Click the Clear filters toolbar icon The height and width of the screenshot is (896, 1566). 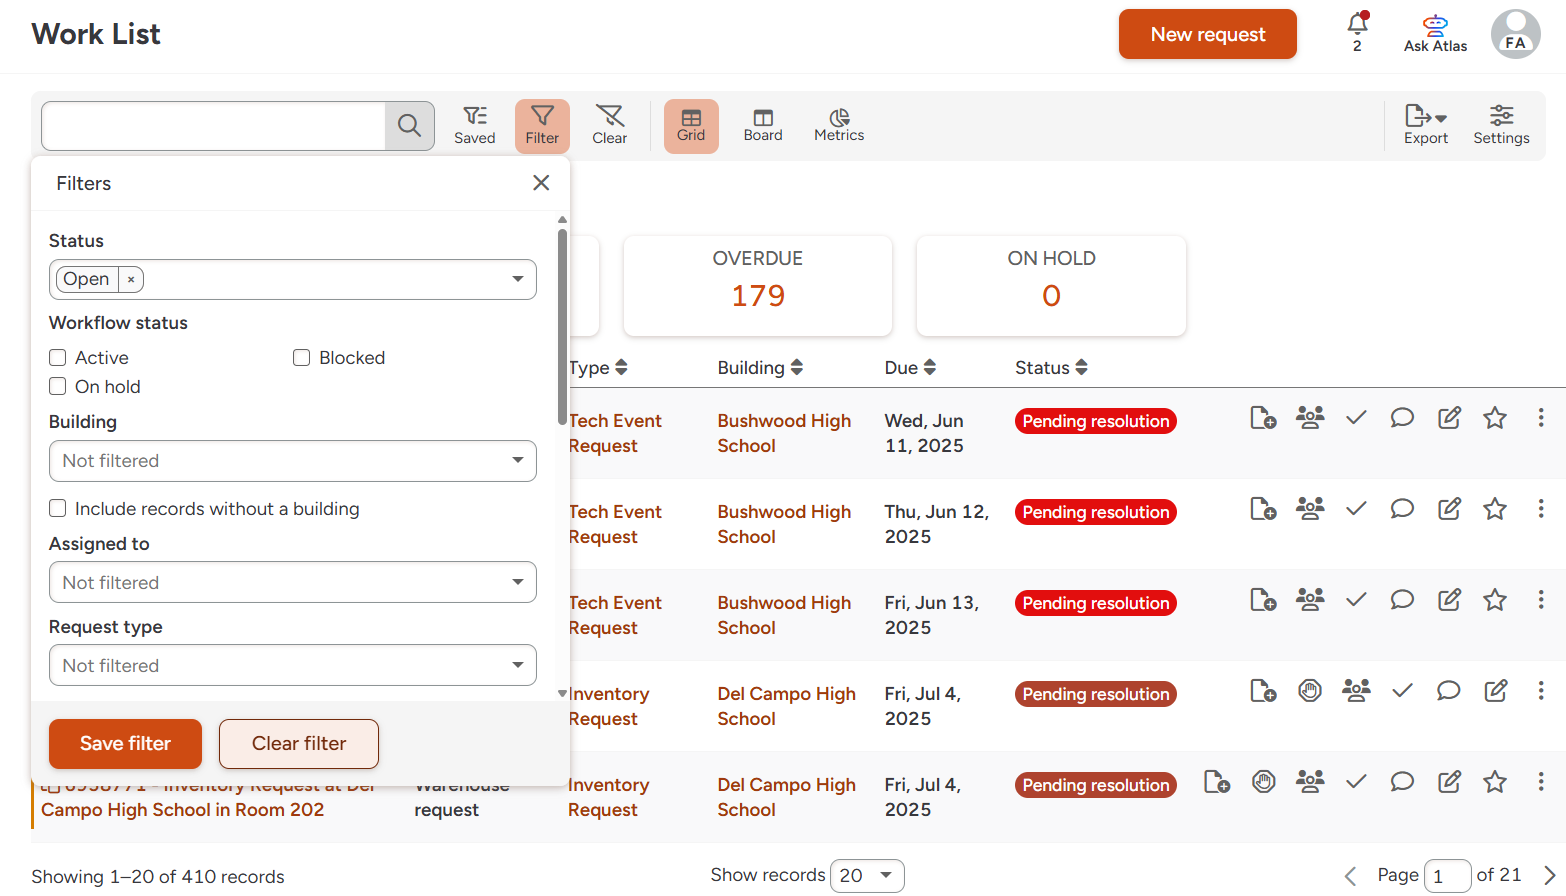(609, 126)
